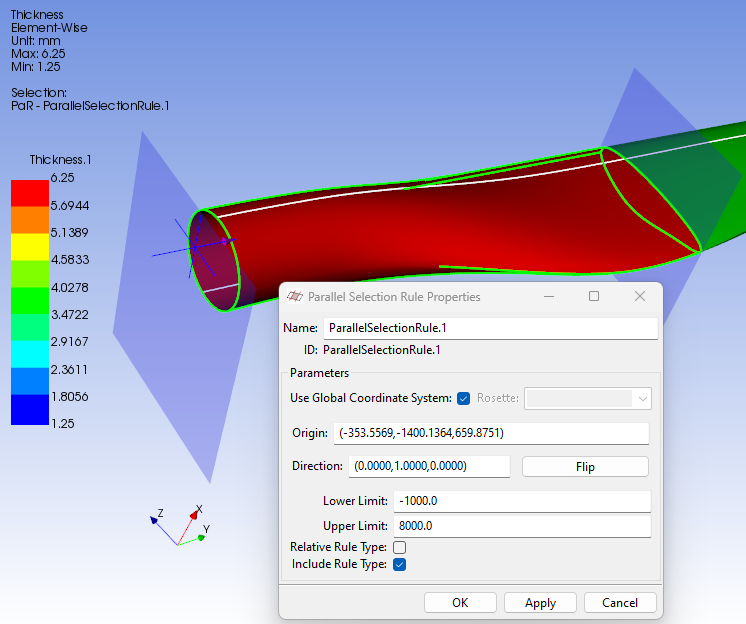Click Apply to apply rule settings
Viewport: 746px width, 624px height.
coord(540,603)
